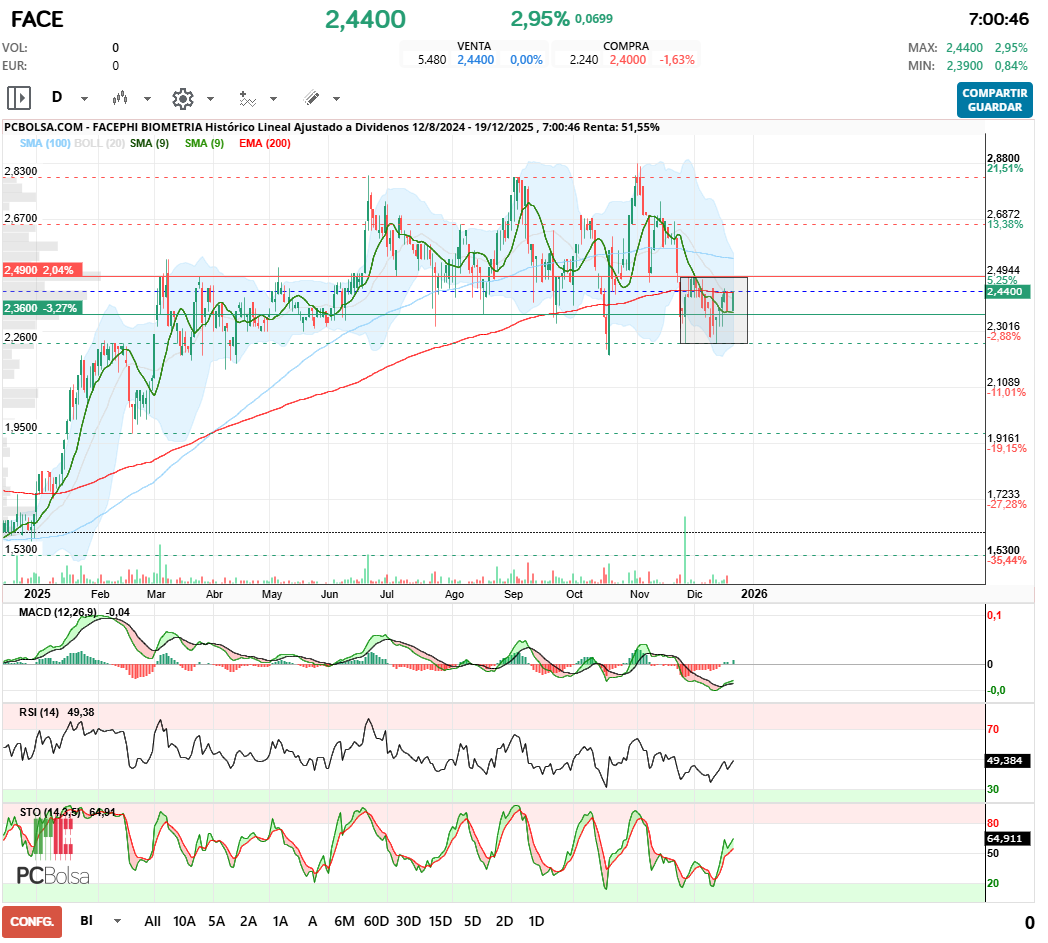The width and height of the screenshot is (1048, 943).
Task: Open the add indicators icon
Action: pyautogui.click(x=247, y=98)
